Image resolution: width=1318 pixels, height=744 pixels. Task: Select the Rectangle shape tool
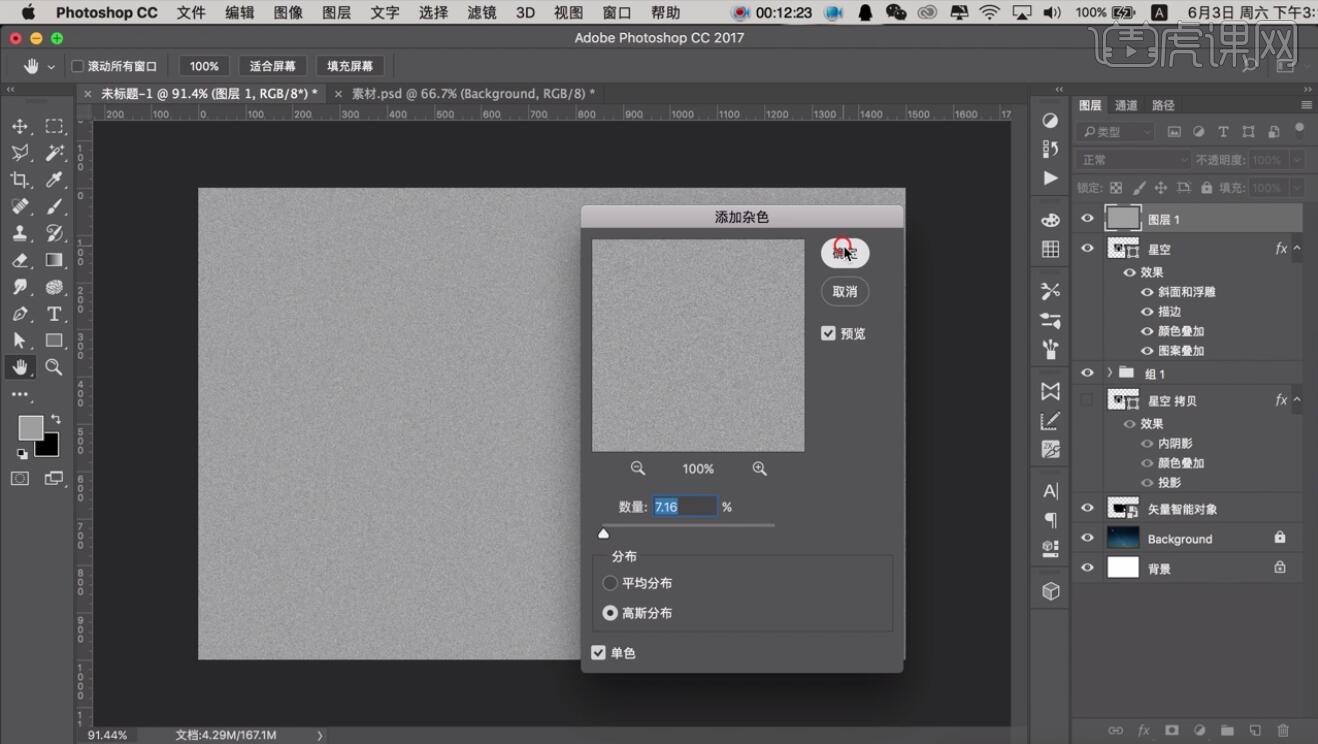click(54, 341)
